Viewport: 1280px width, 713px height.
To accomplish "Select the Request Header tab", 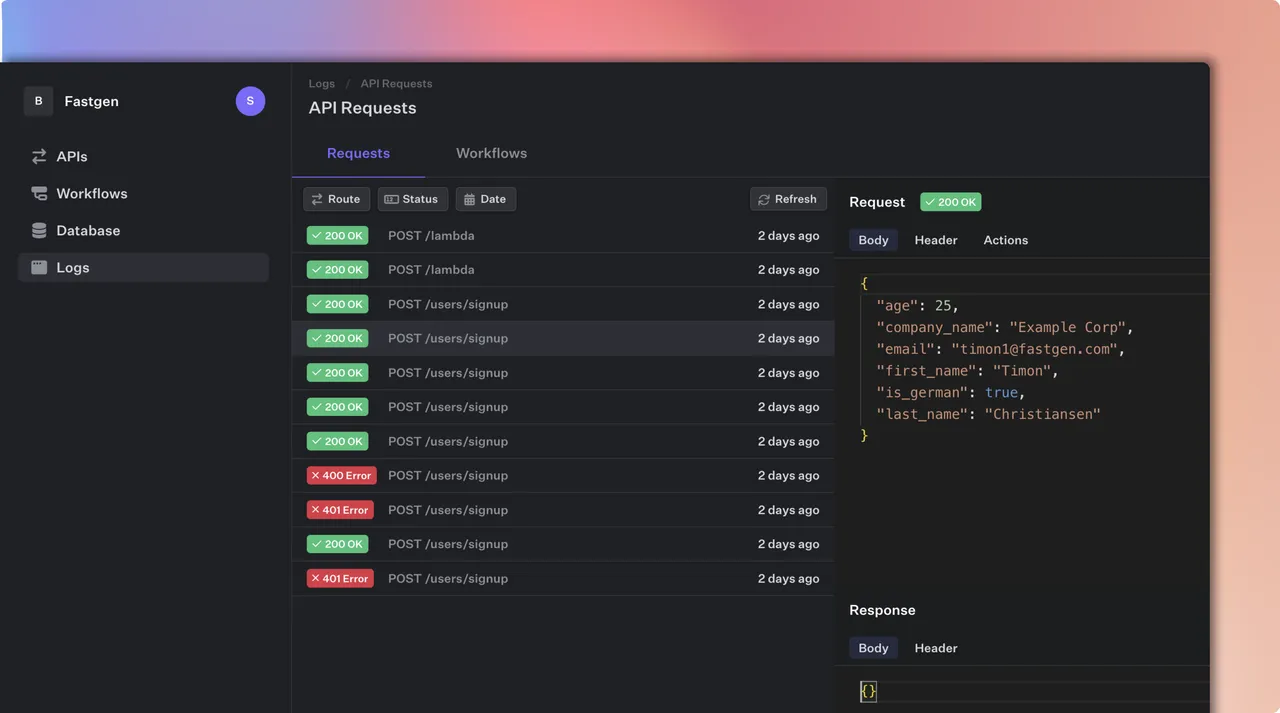I will point(936,240).
